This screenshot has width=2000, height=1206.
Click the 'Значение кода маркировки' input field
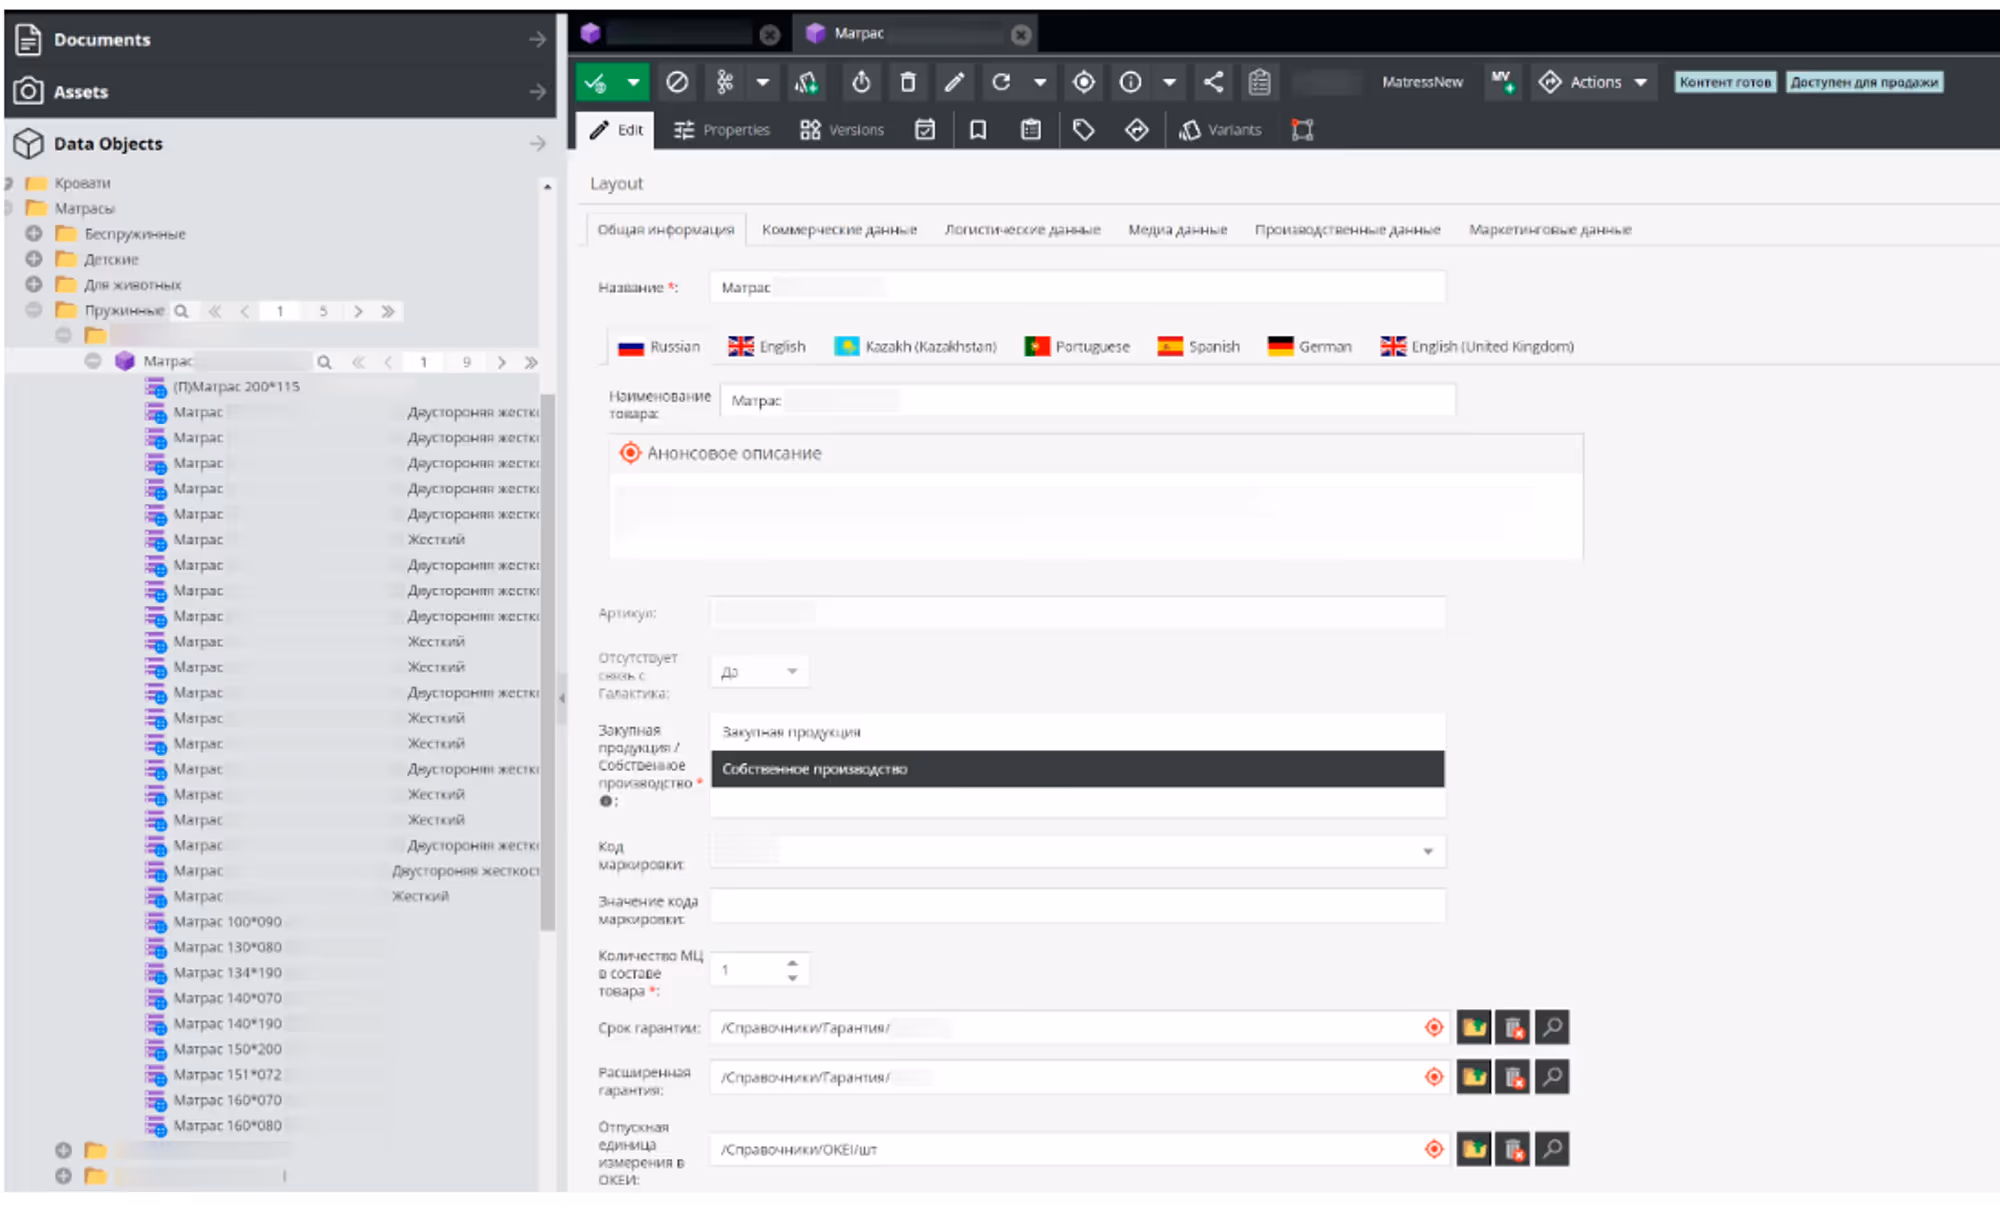pyautogui.click(x=1077, y=906)
